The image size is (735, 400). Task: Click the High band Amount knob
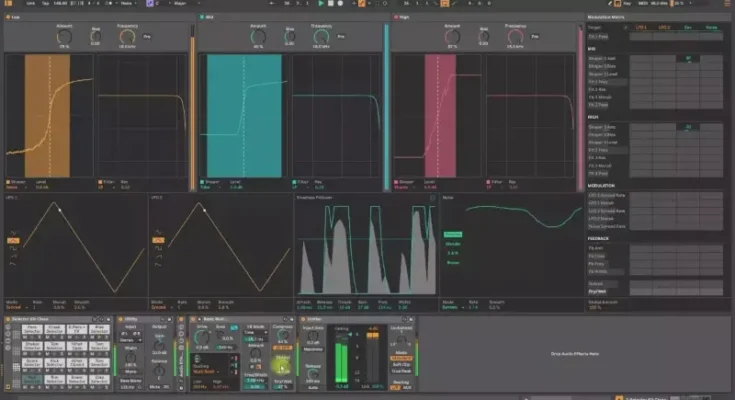[452, 37]
